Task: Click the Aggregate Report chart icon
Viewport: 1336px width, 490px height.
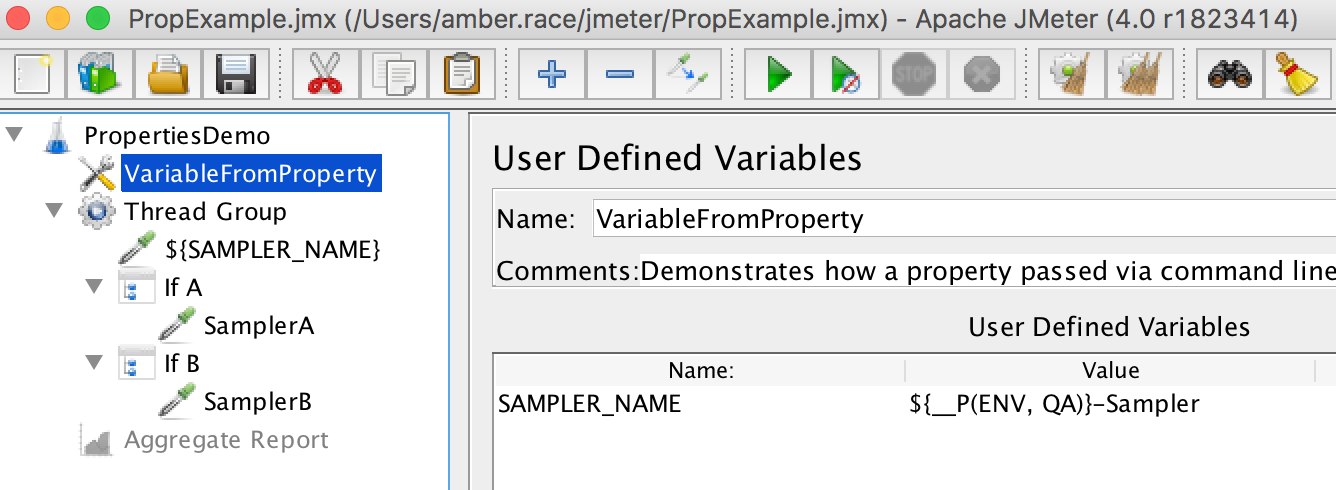Action: [x=97, y=441]
